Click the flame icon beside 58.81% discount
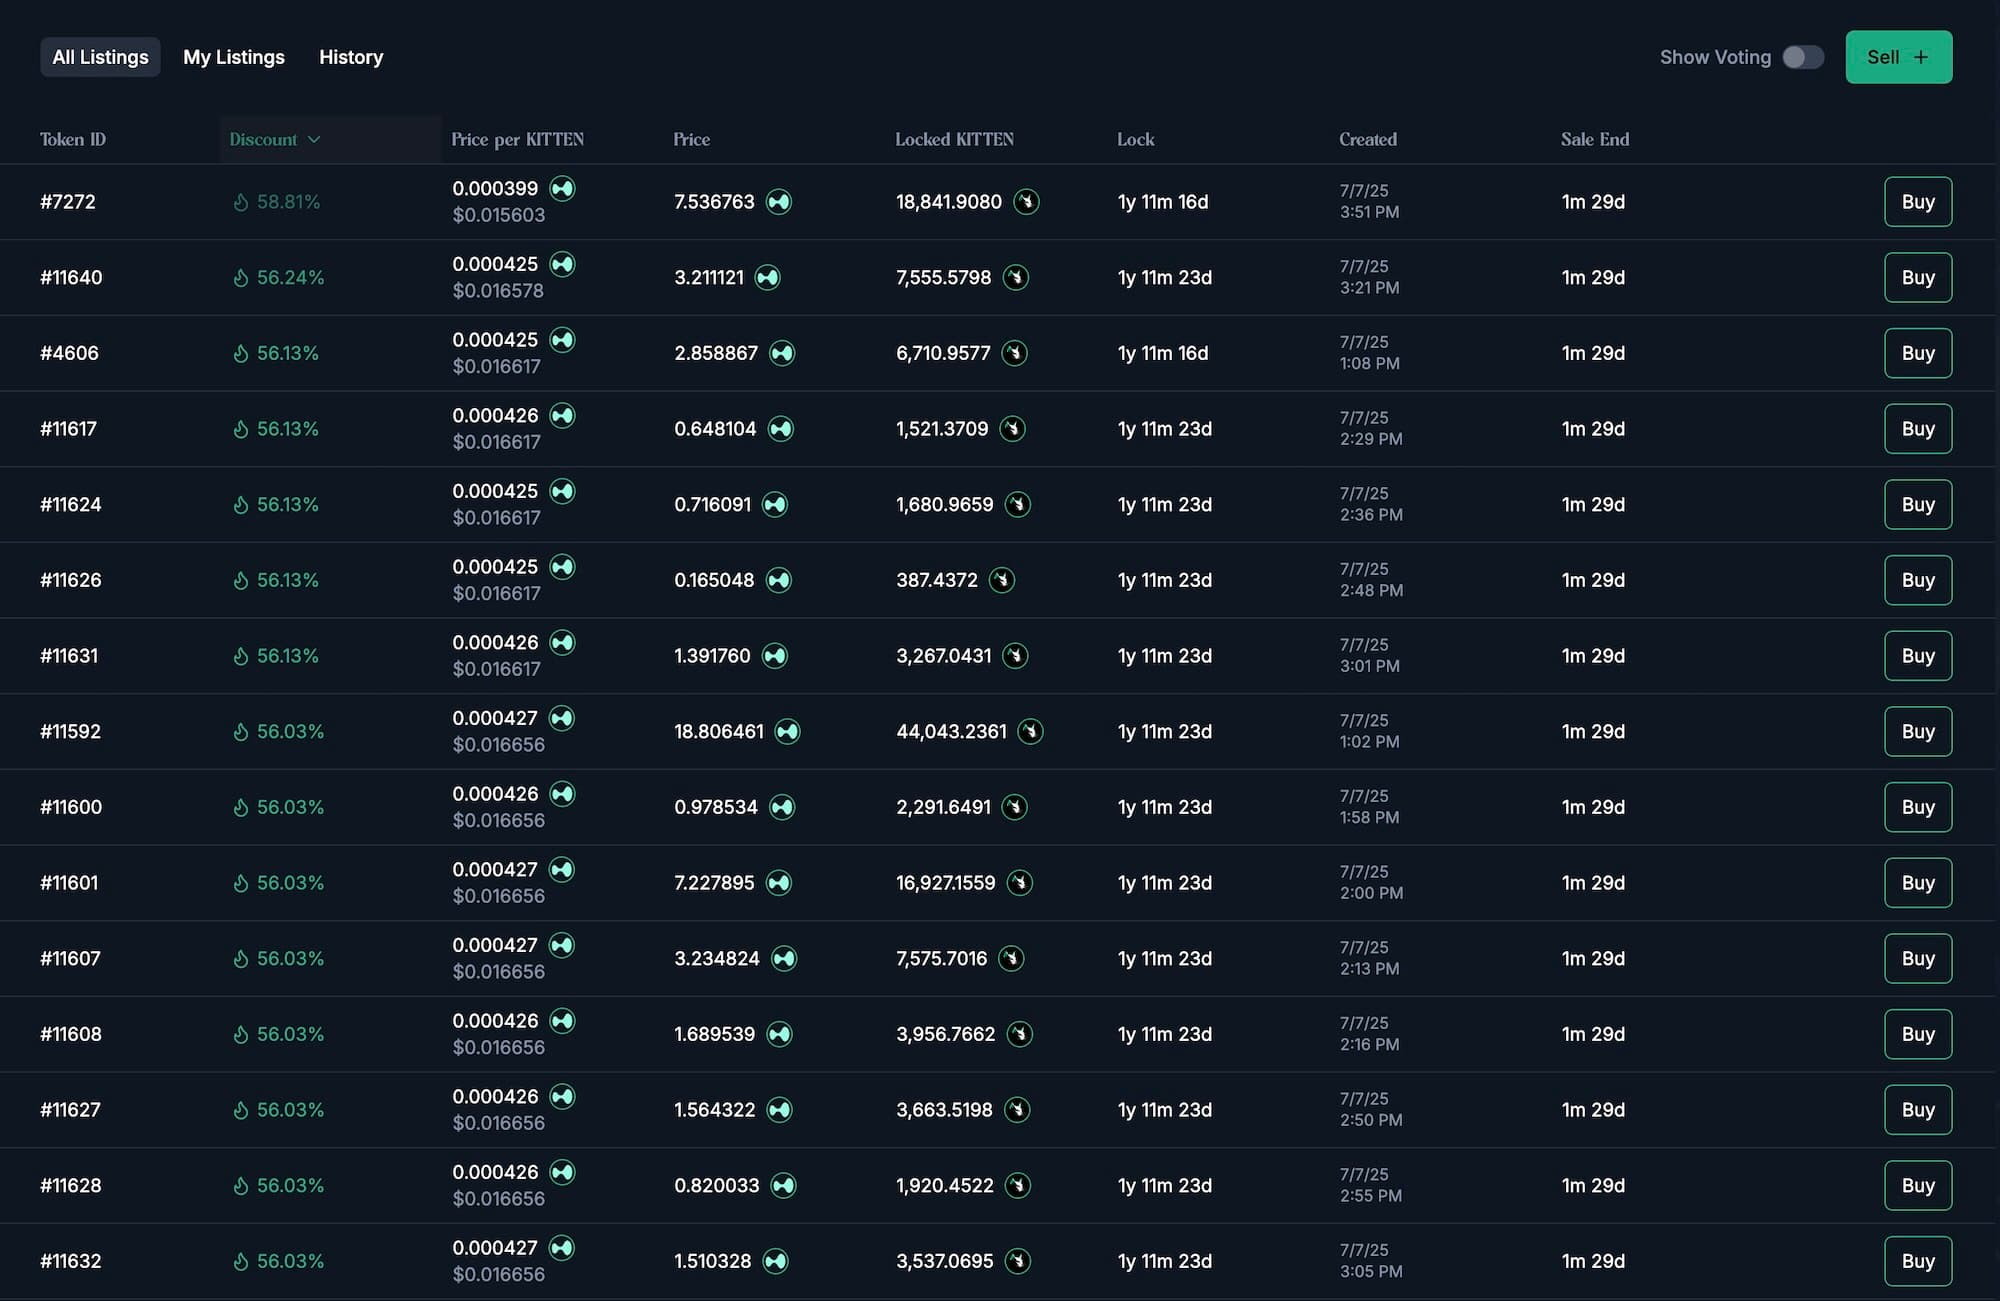The width and height of the screenshot is (2000, 1301). click(240, 202)
